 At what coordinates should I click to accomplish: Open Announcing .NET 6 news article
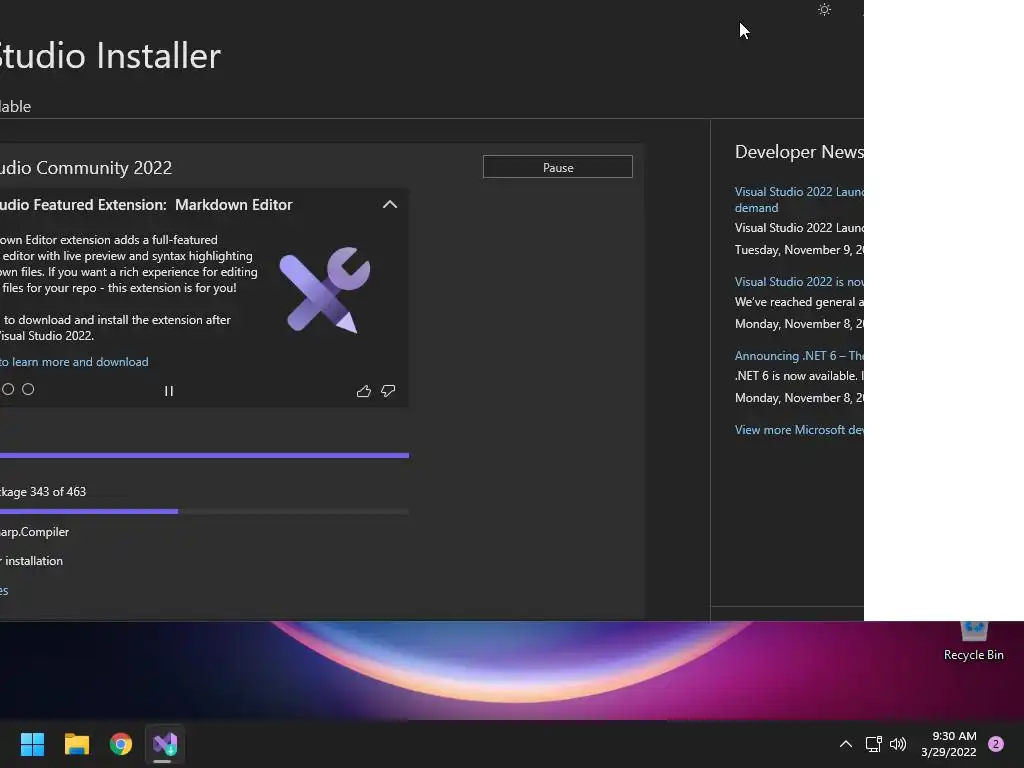pos(799,355)
